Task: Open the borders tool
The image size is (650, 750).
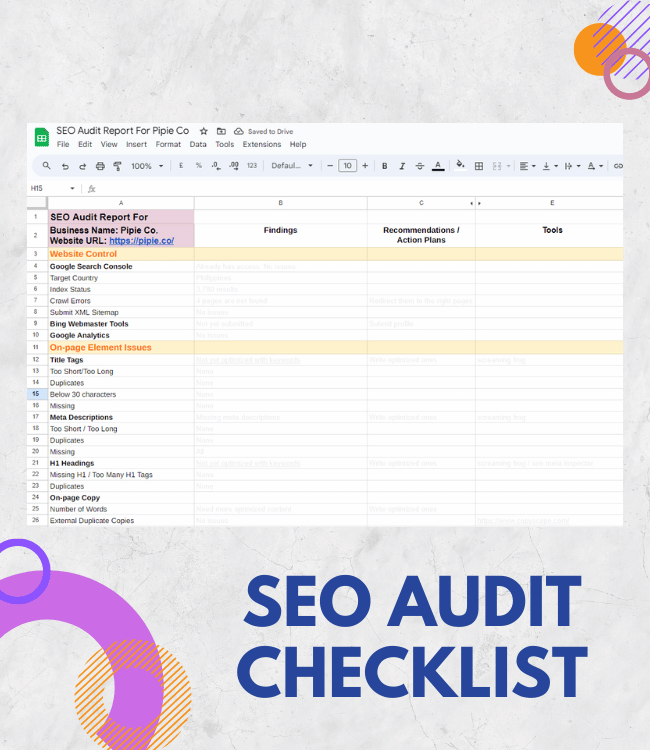Action: pos(479,166)
